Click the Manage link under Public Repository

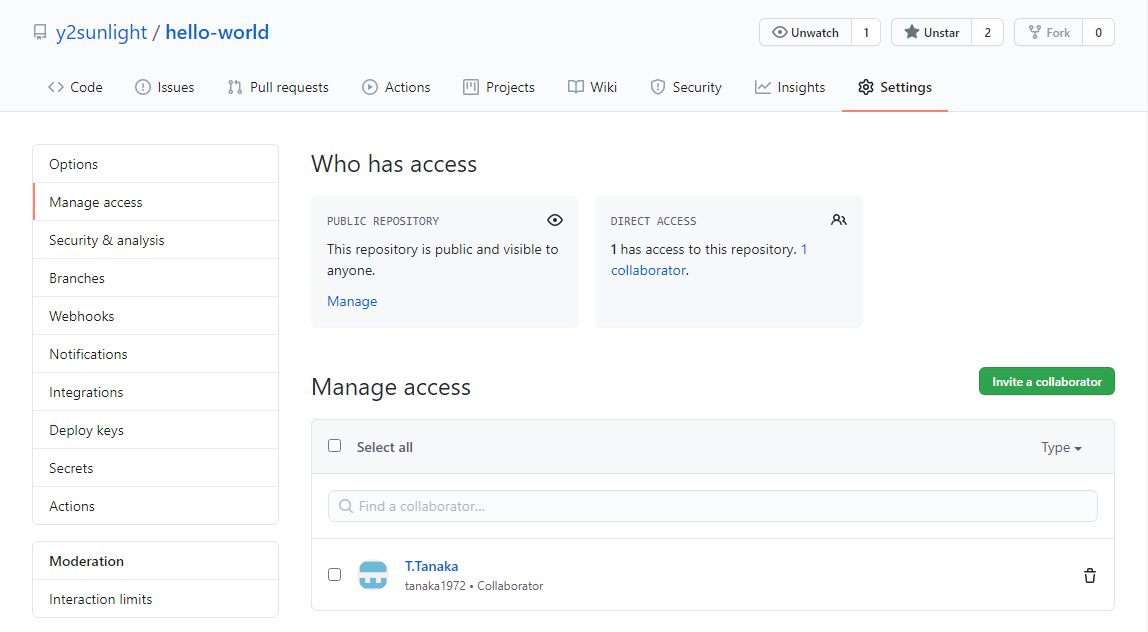[352, 301]
